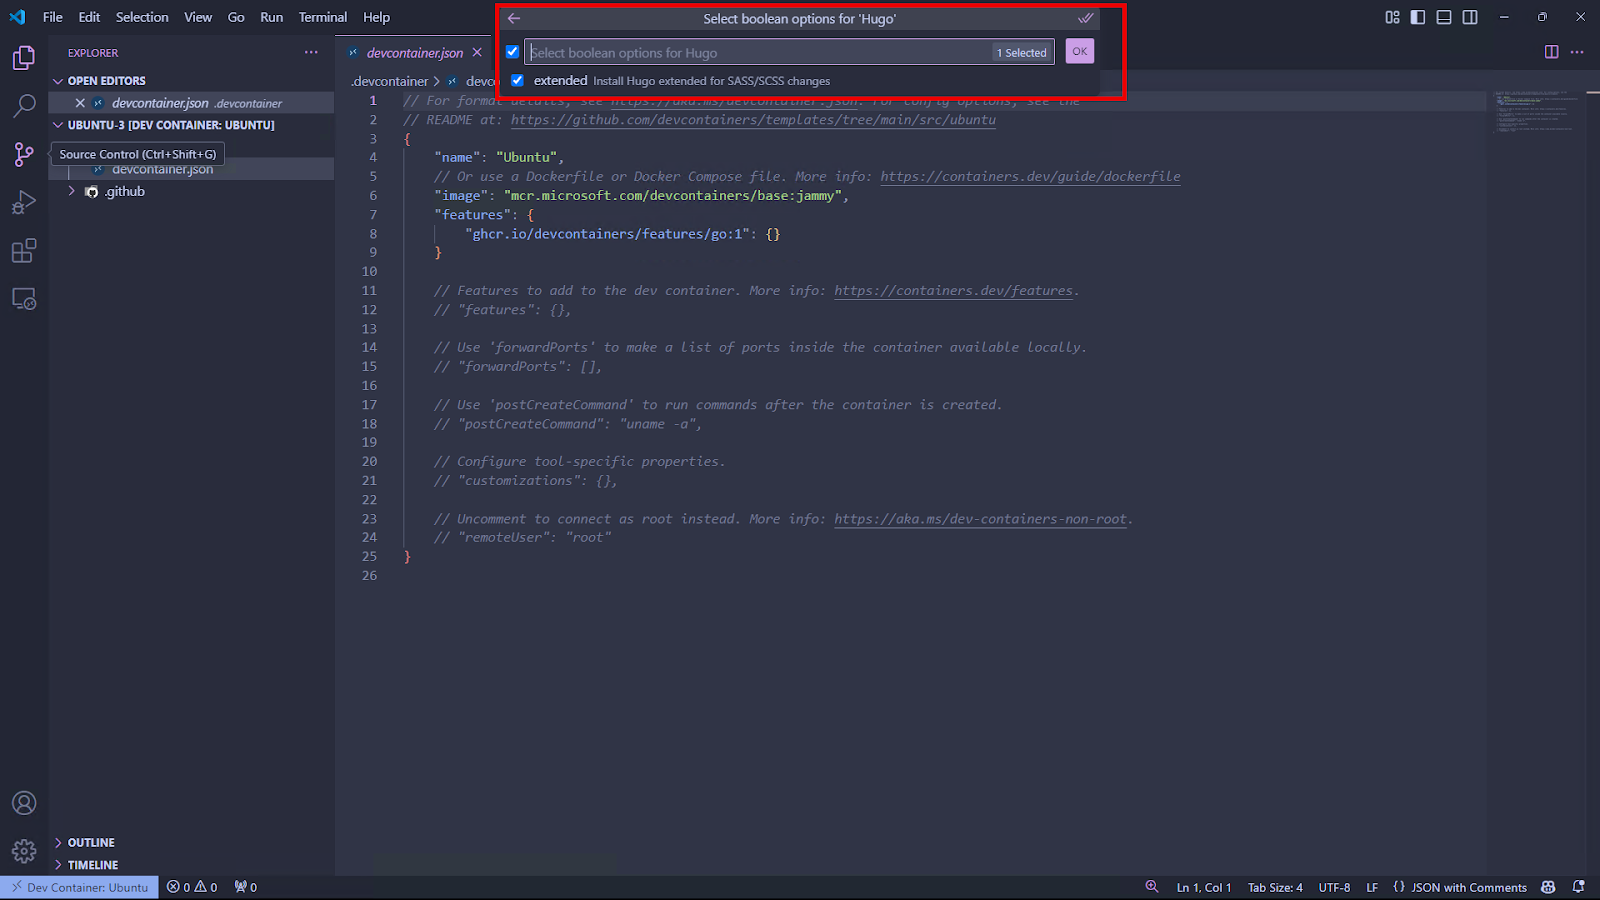
Task: Click the Copilot status bar icon
Action: (x=1548, y=887)
